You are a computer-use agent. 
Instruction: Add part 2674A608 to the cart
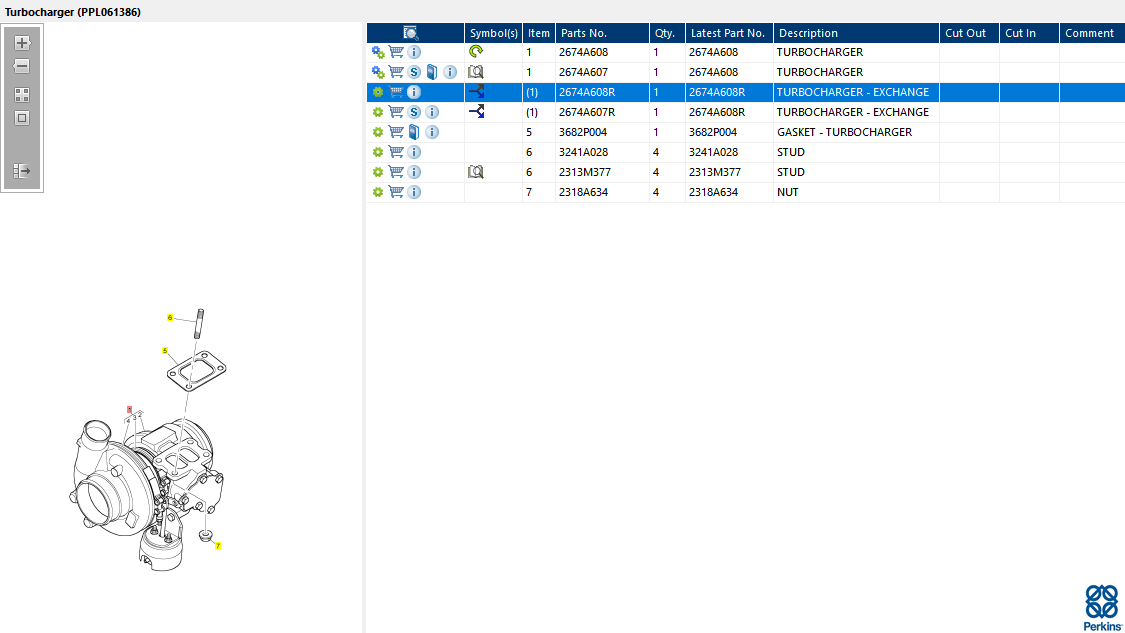tap(396, 52)
